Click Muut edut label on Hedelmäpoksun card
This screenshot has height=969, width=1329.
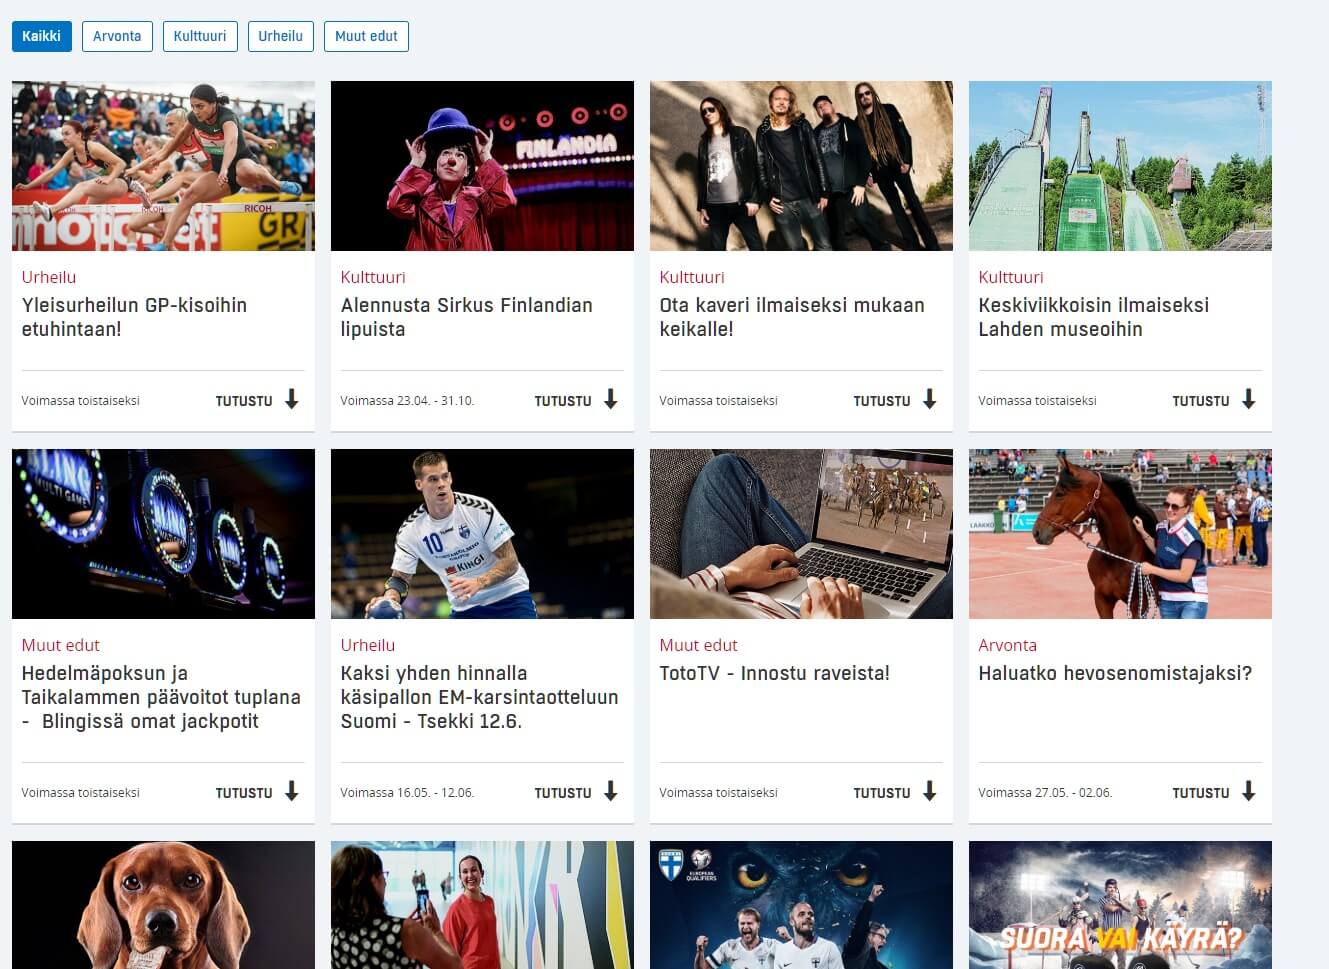pyautogui.click(x=61, y=645)
